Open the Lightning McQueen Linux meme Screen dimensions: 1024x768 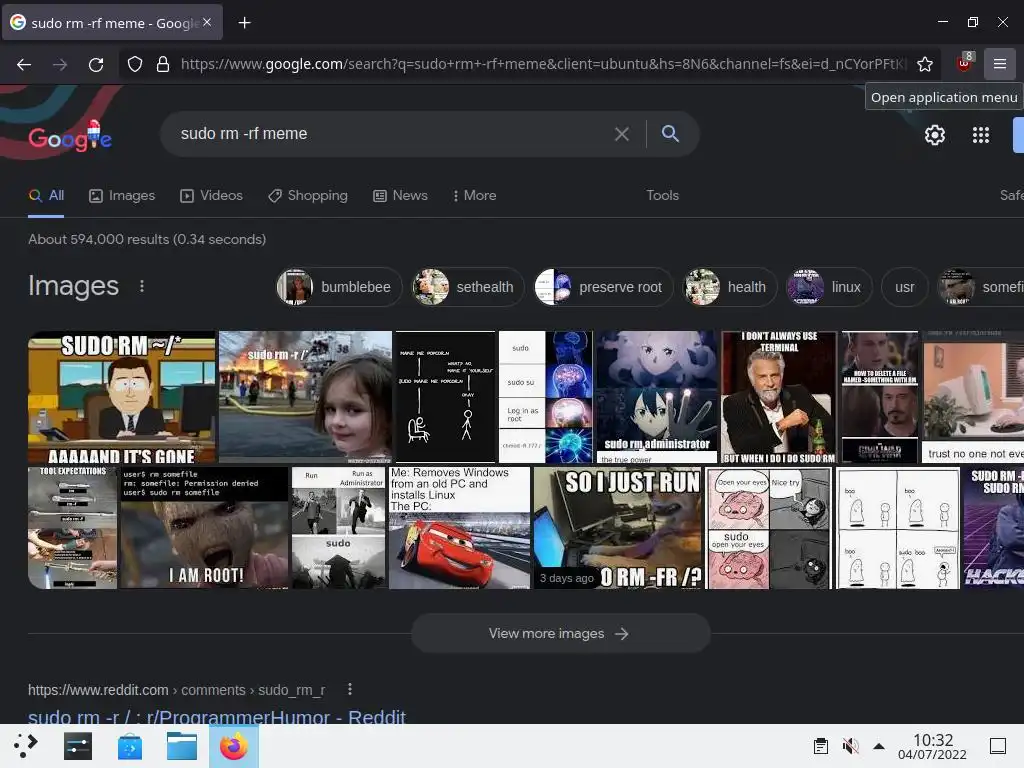(459, 528)
